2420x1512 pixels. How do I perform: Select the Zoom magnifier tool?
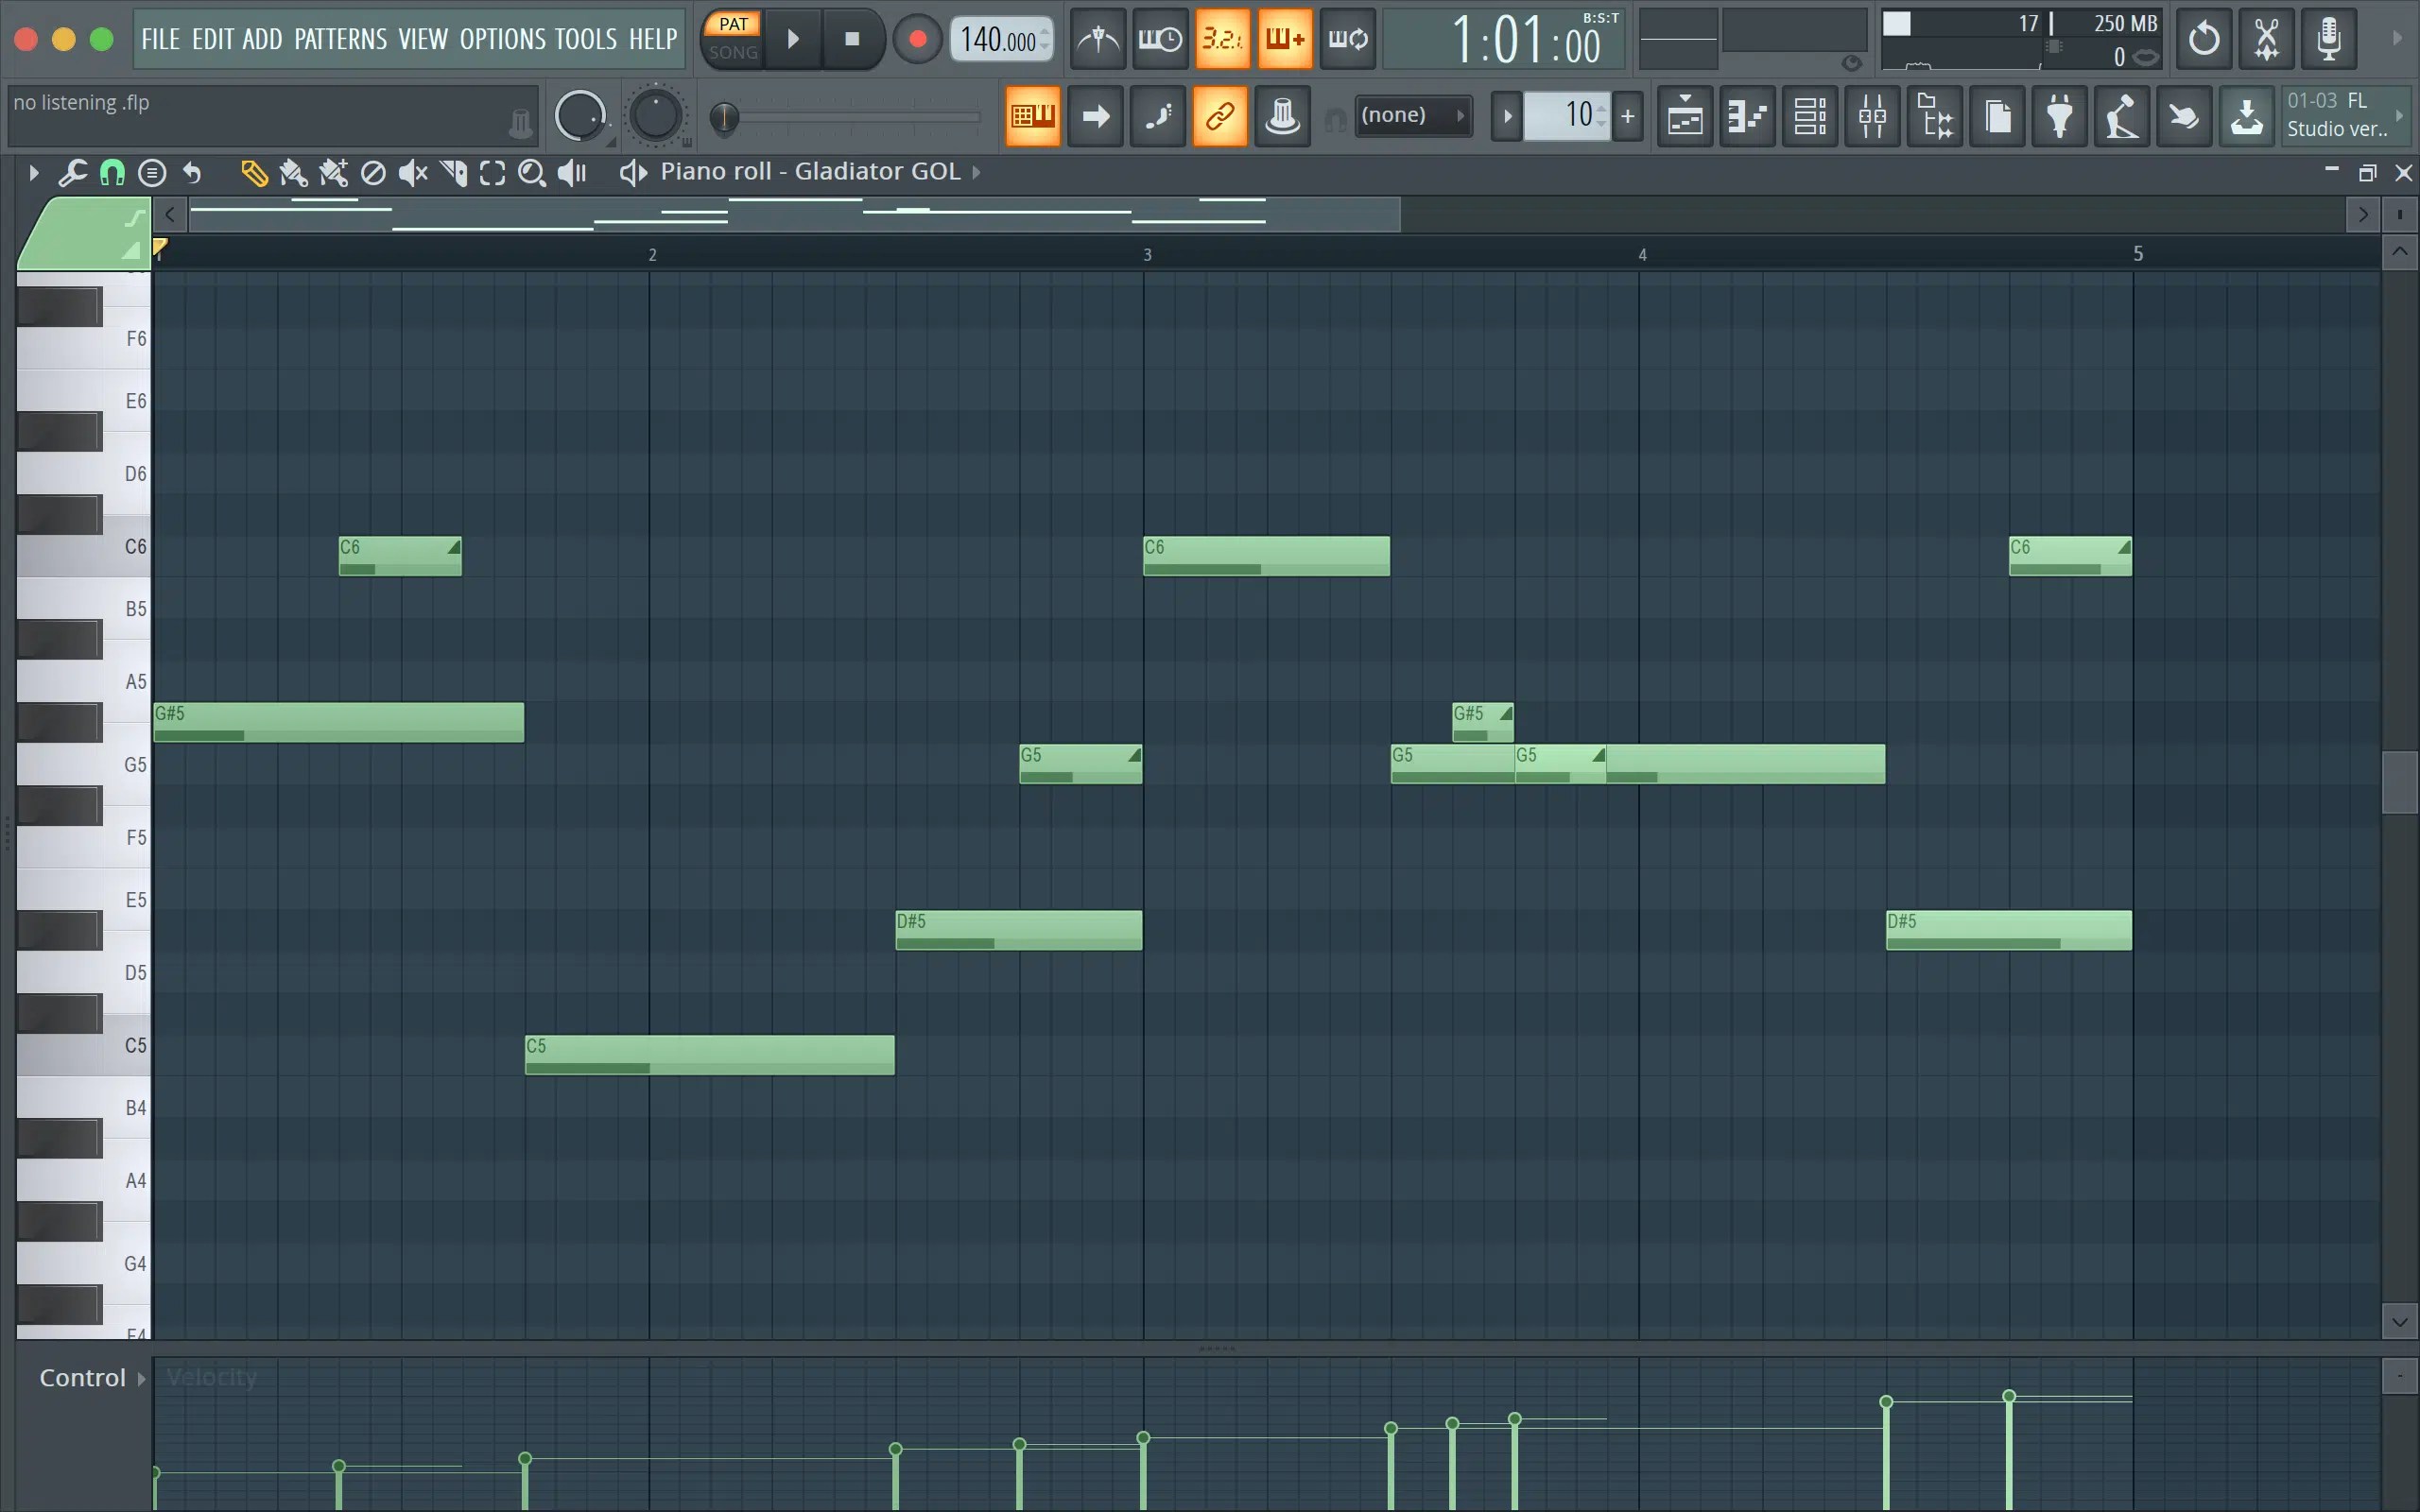pos(532,173)
